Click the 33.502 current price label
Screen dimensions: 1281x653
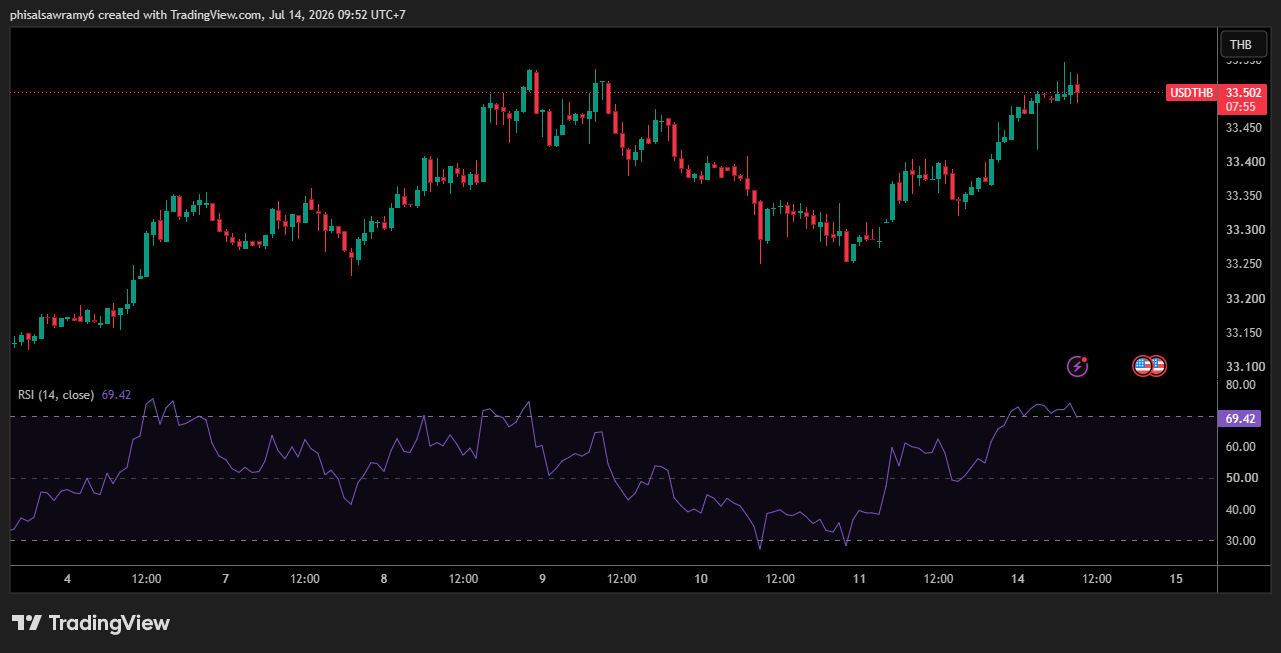click(1243, 92)
